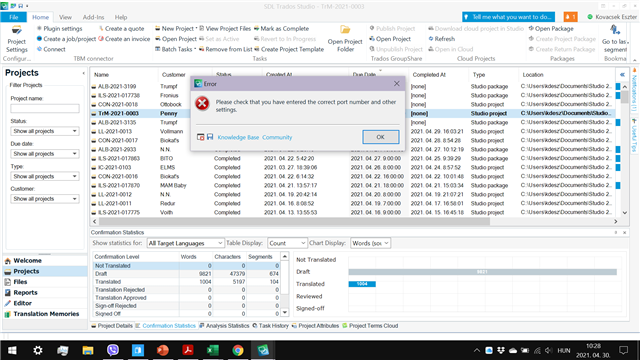
Task: Open the File menu
Action: pyautogui.click(x=13, y=17)
